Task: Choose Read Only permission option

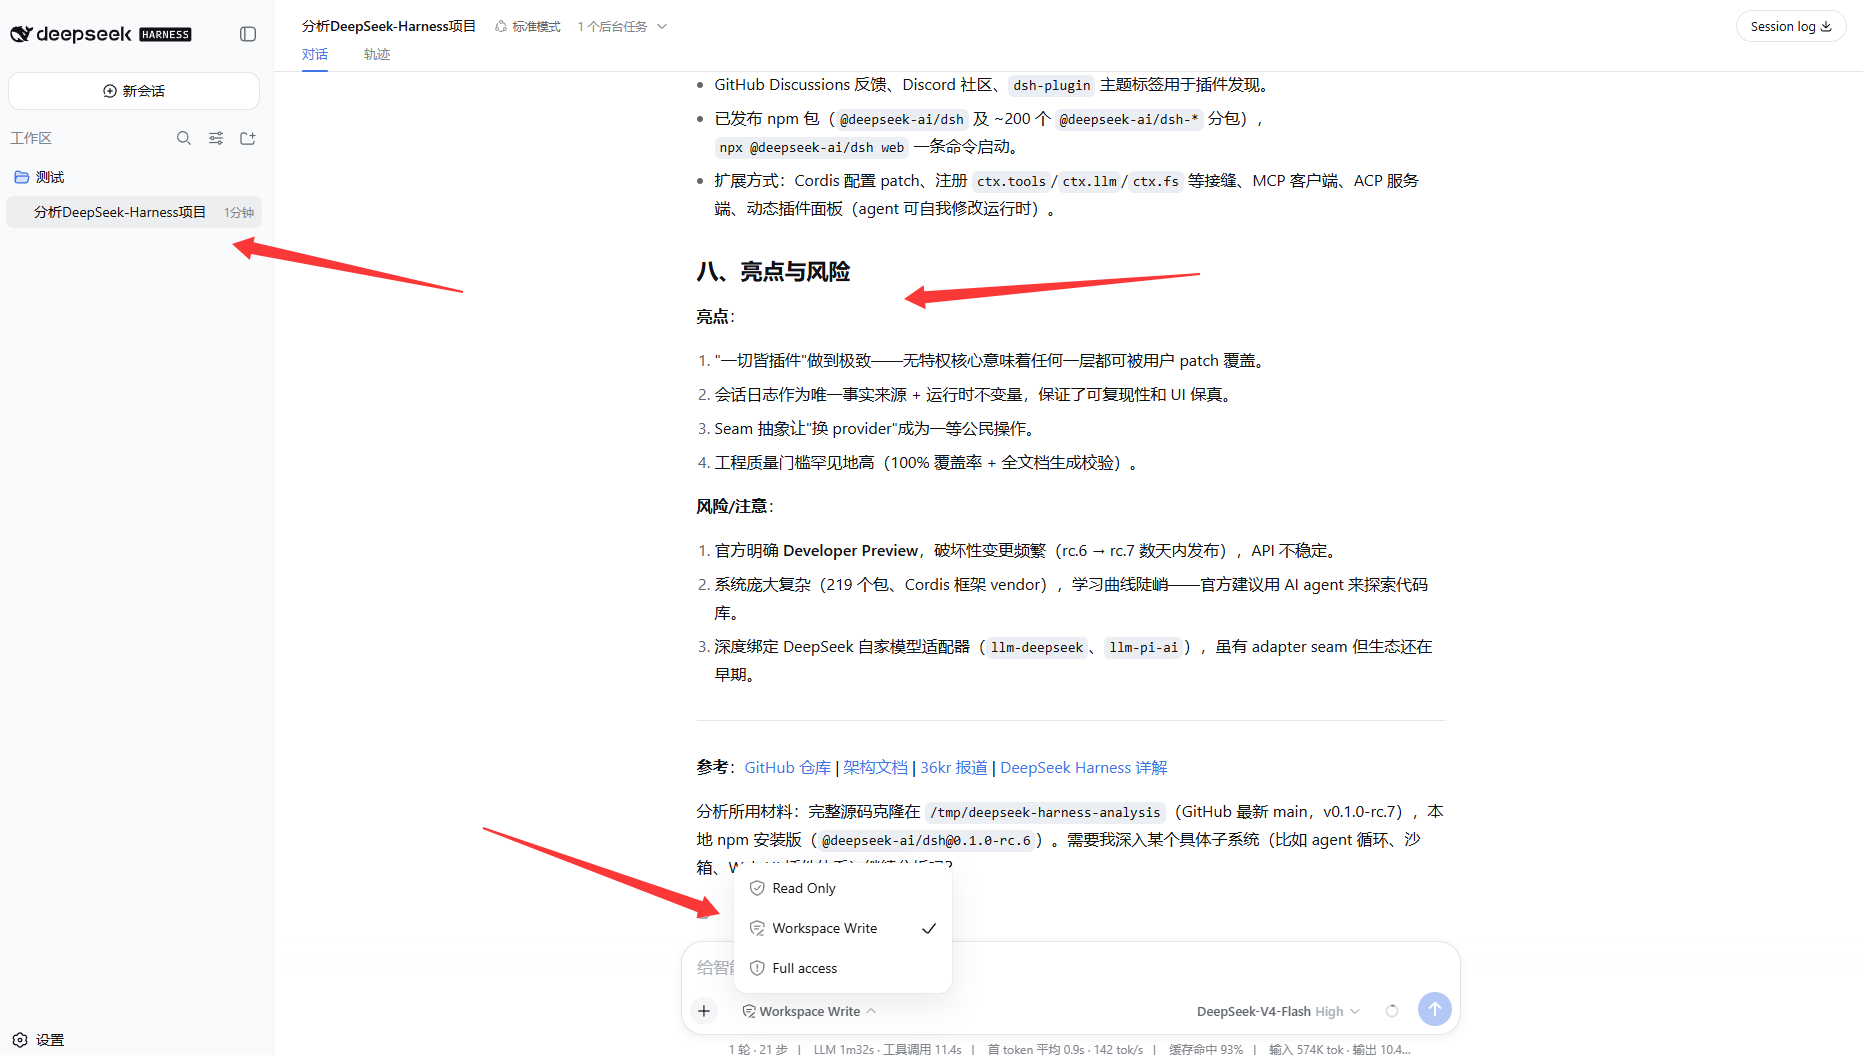Action: tap(843, 888)
